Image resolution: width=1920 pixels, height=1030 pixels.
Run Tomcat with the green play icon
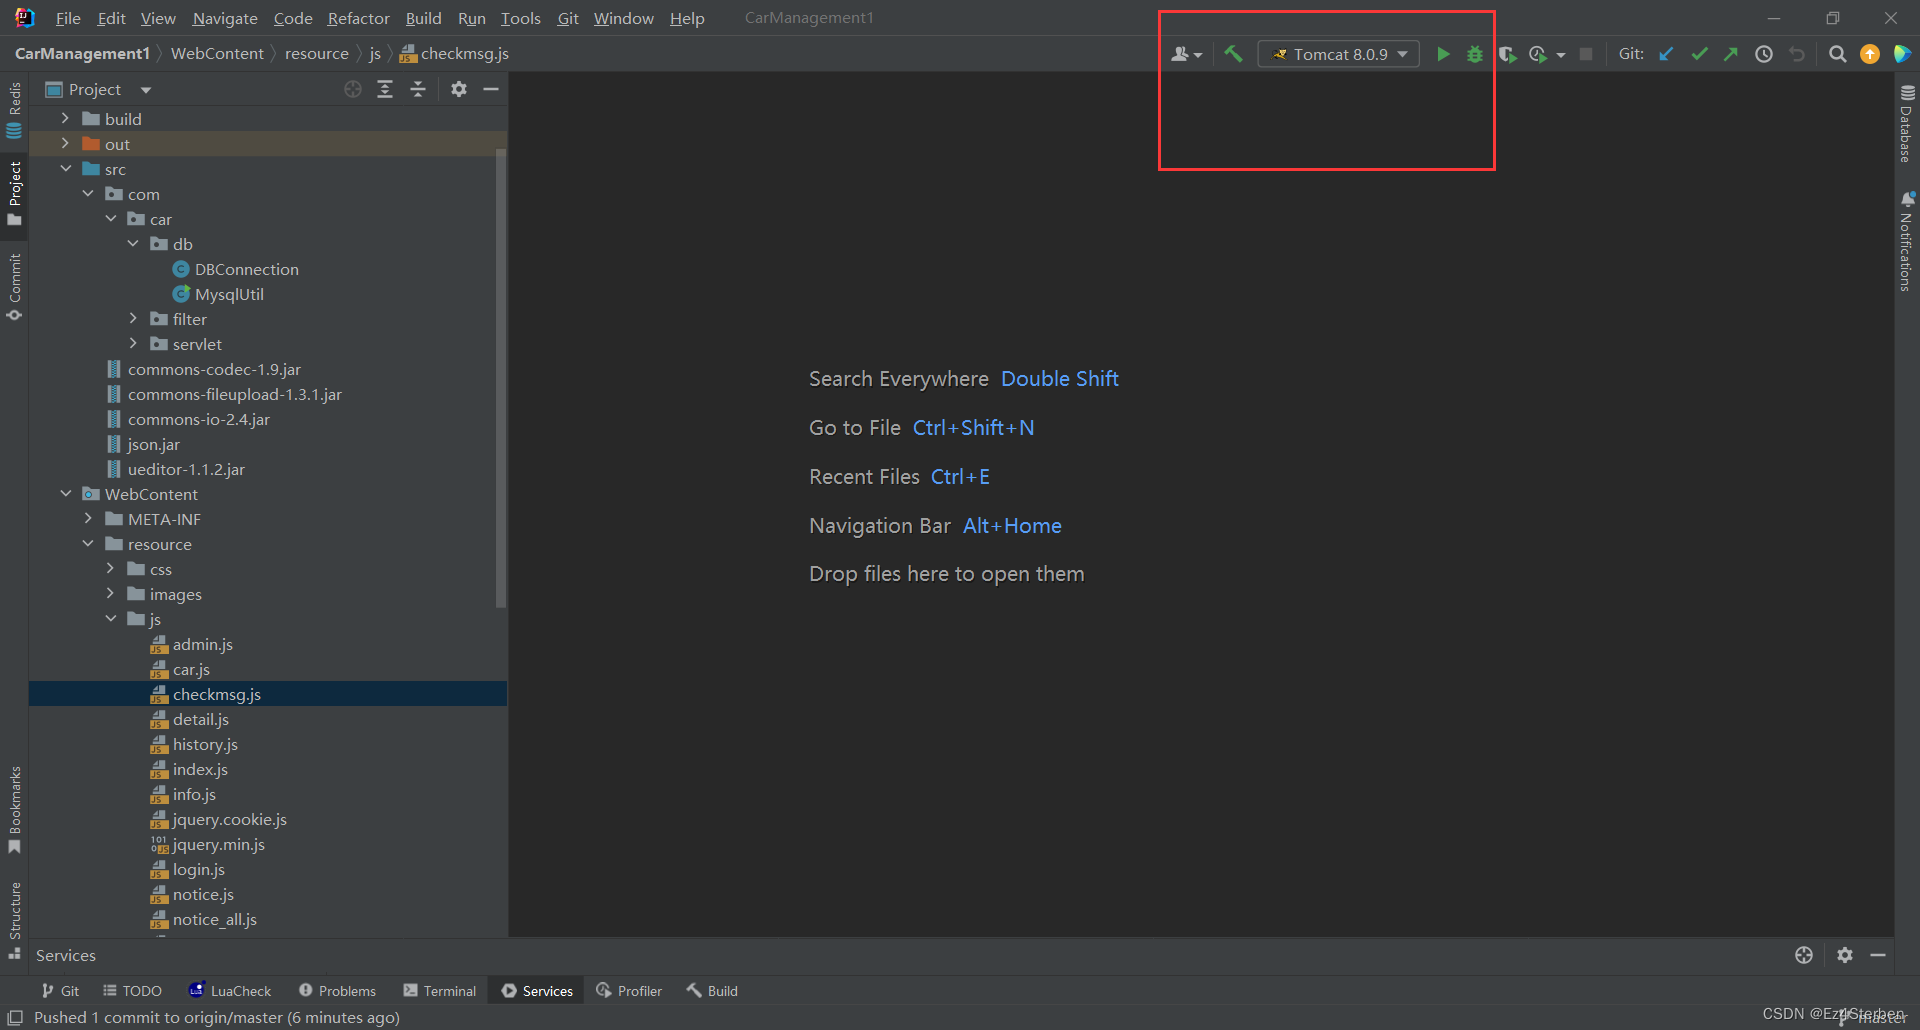(x=1443, y=54)
